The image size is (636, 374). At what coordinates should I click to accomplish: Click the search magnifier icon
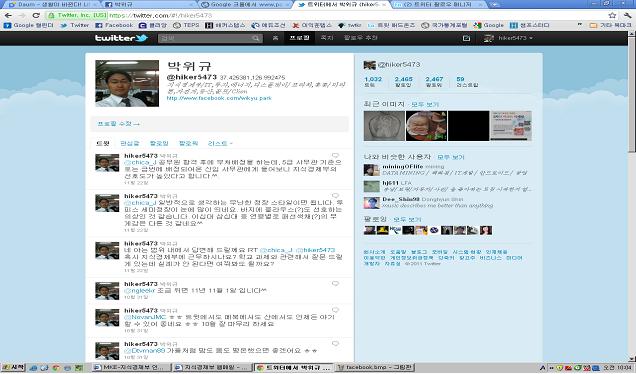coord(256,38)
